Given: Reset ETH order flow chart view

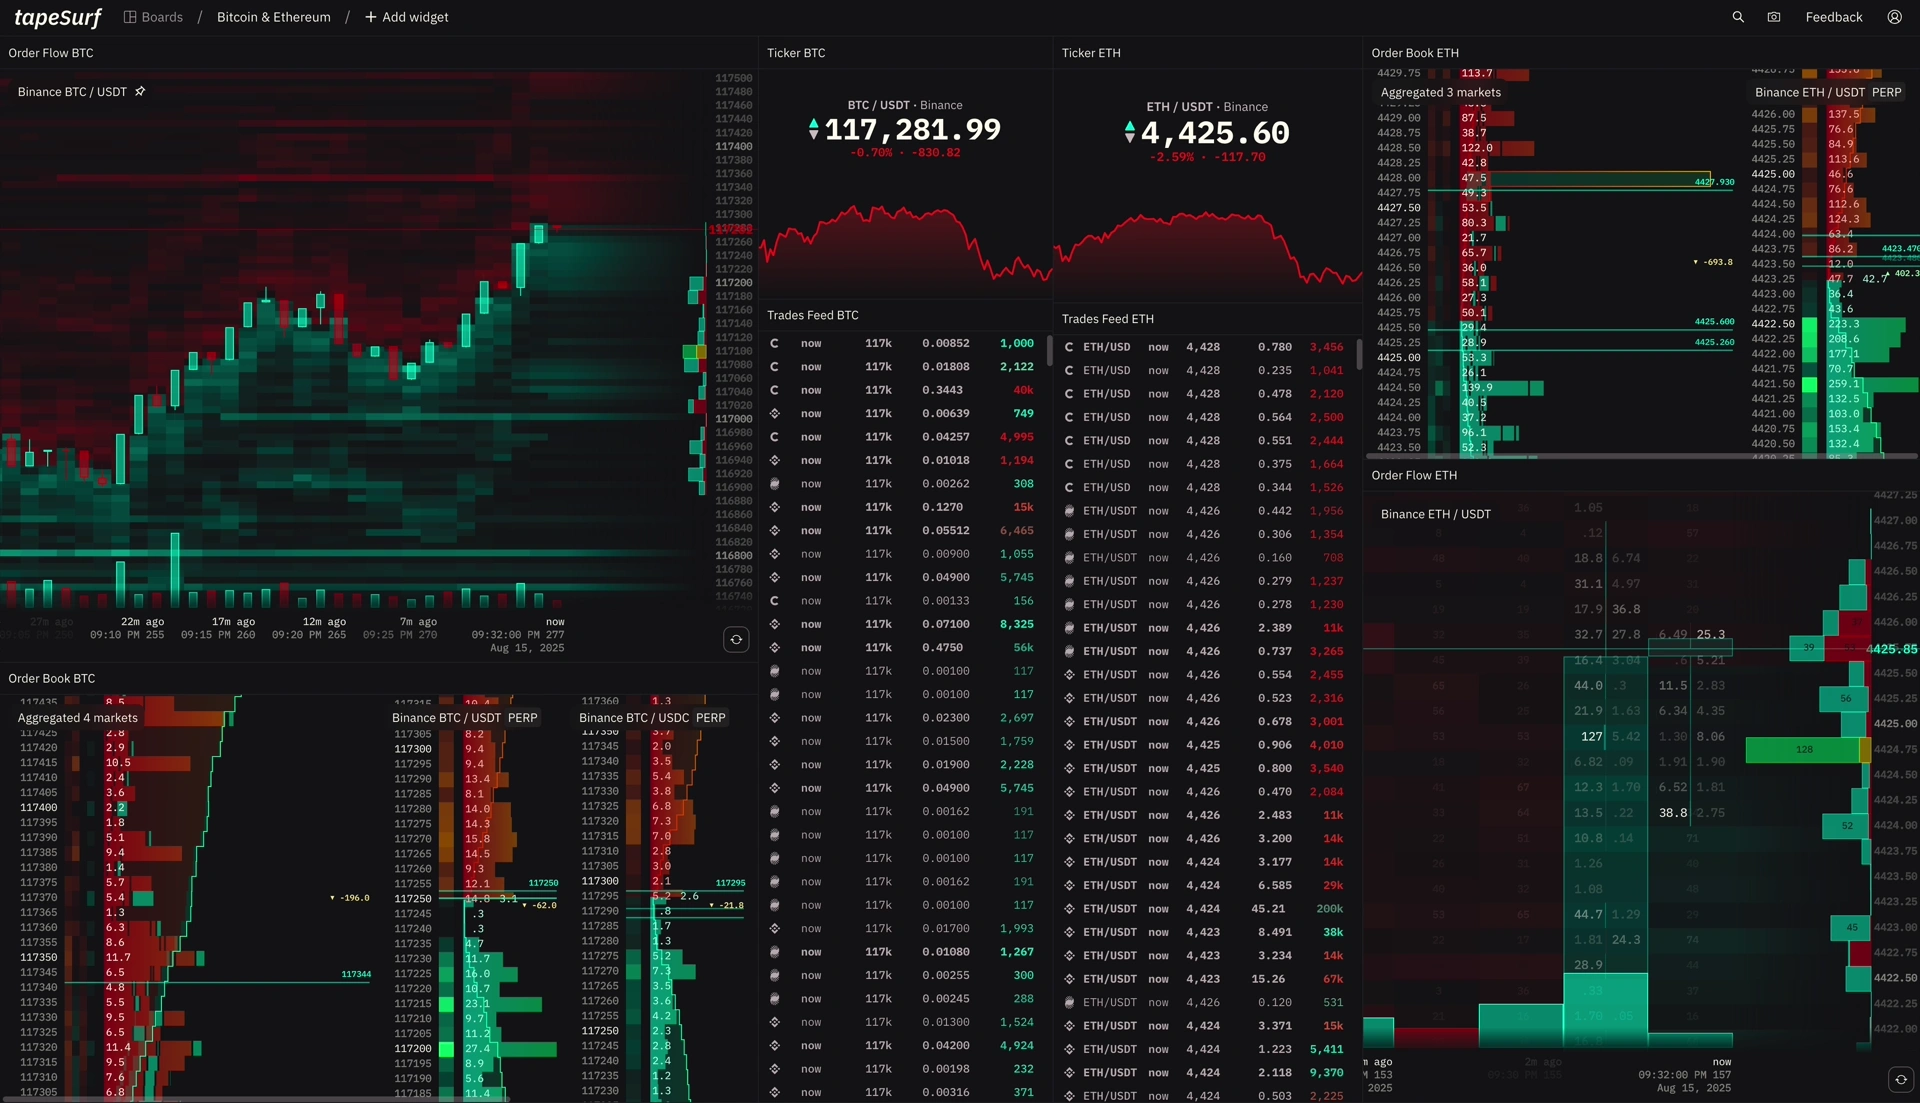Looking at the screenshot, I should [1900, 1079].
